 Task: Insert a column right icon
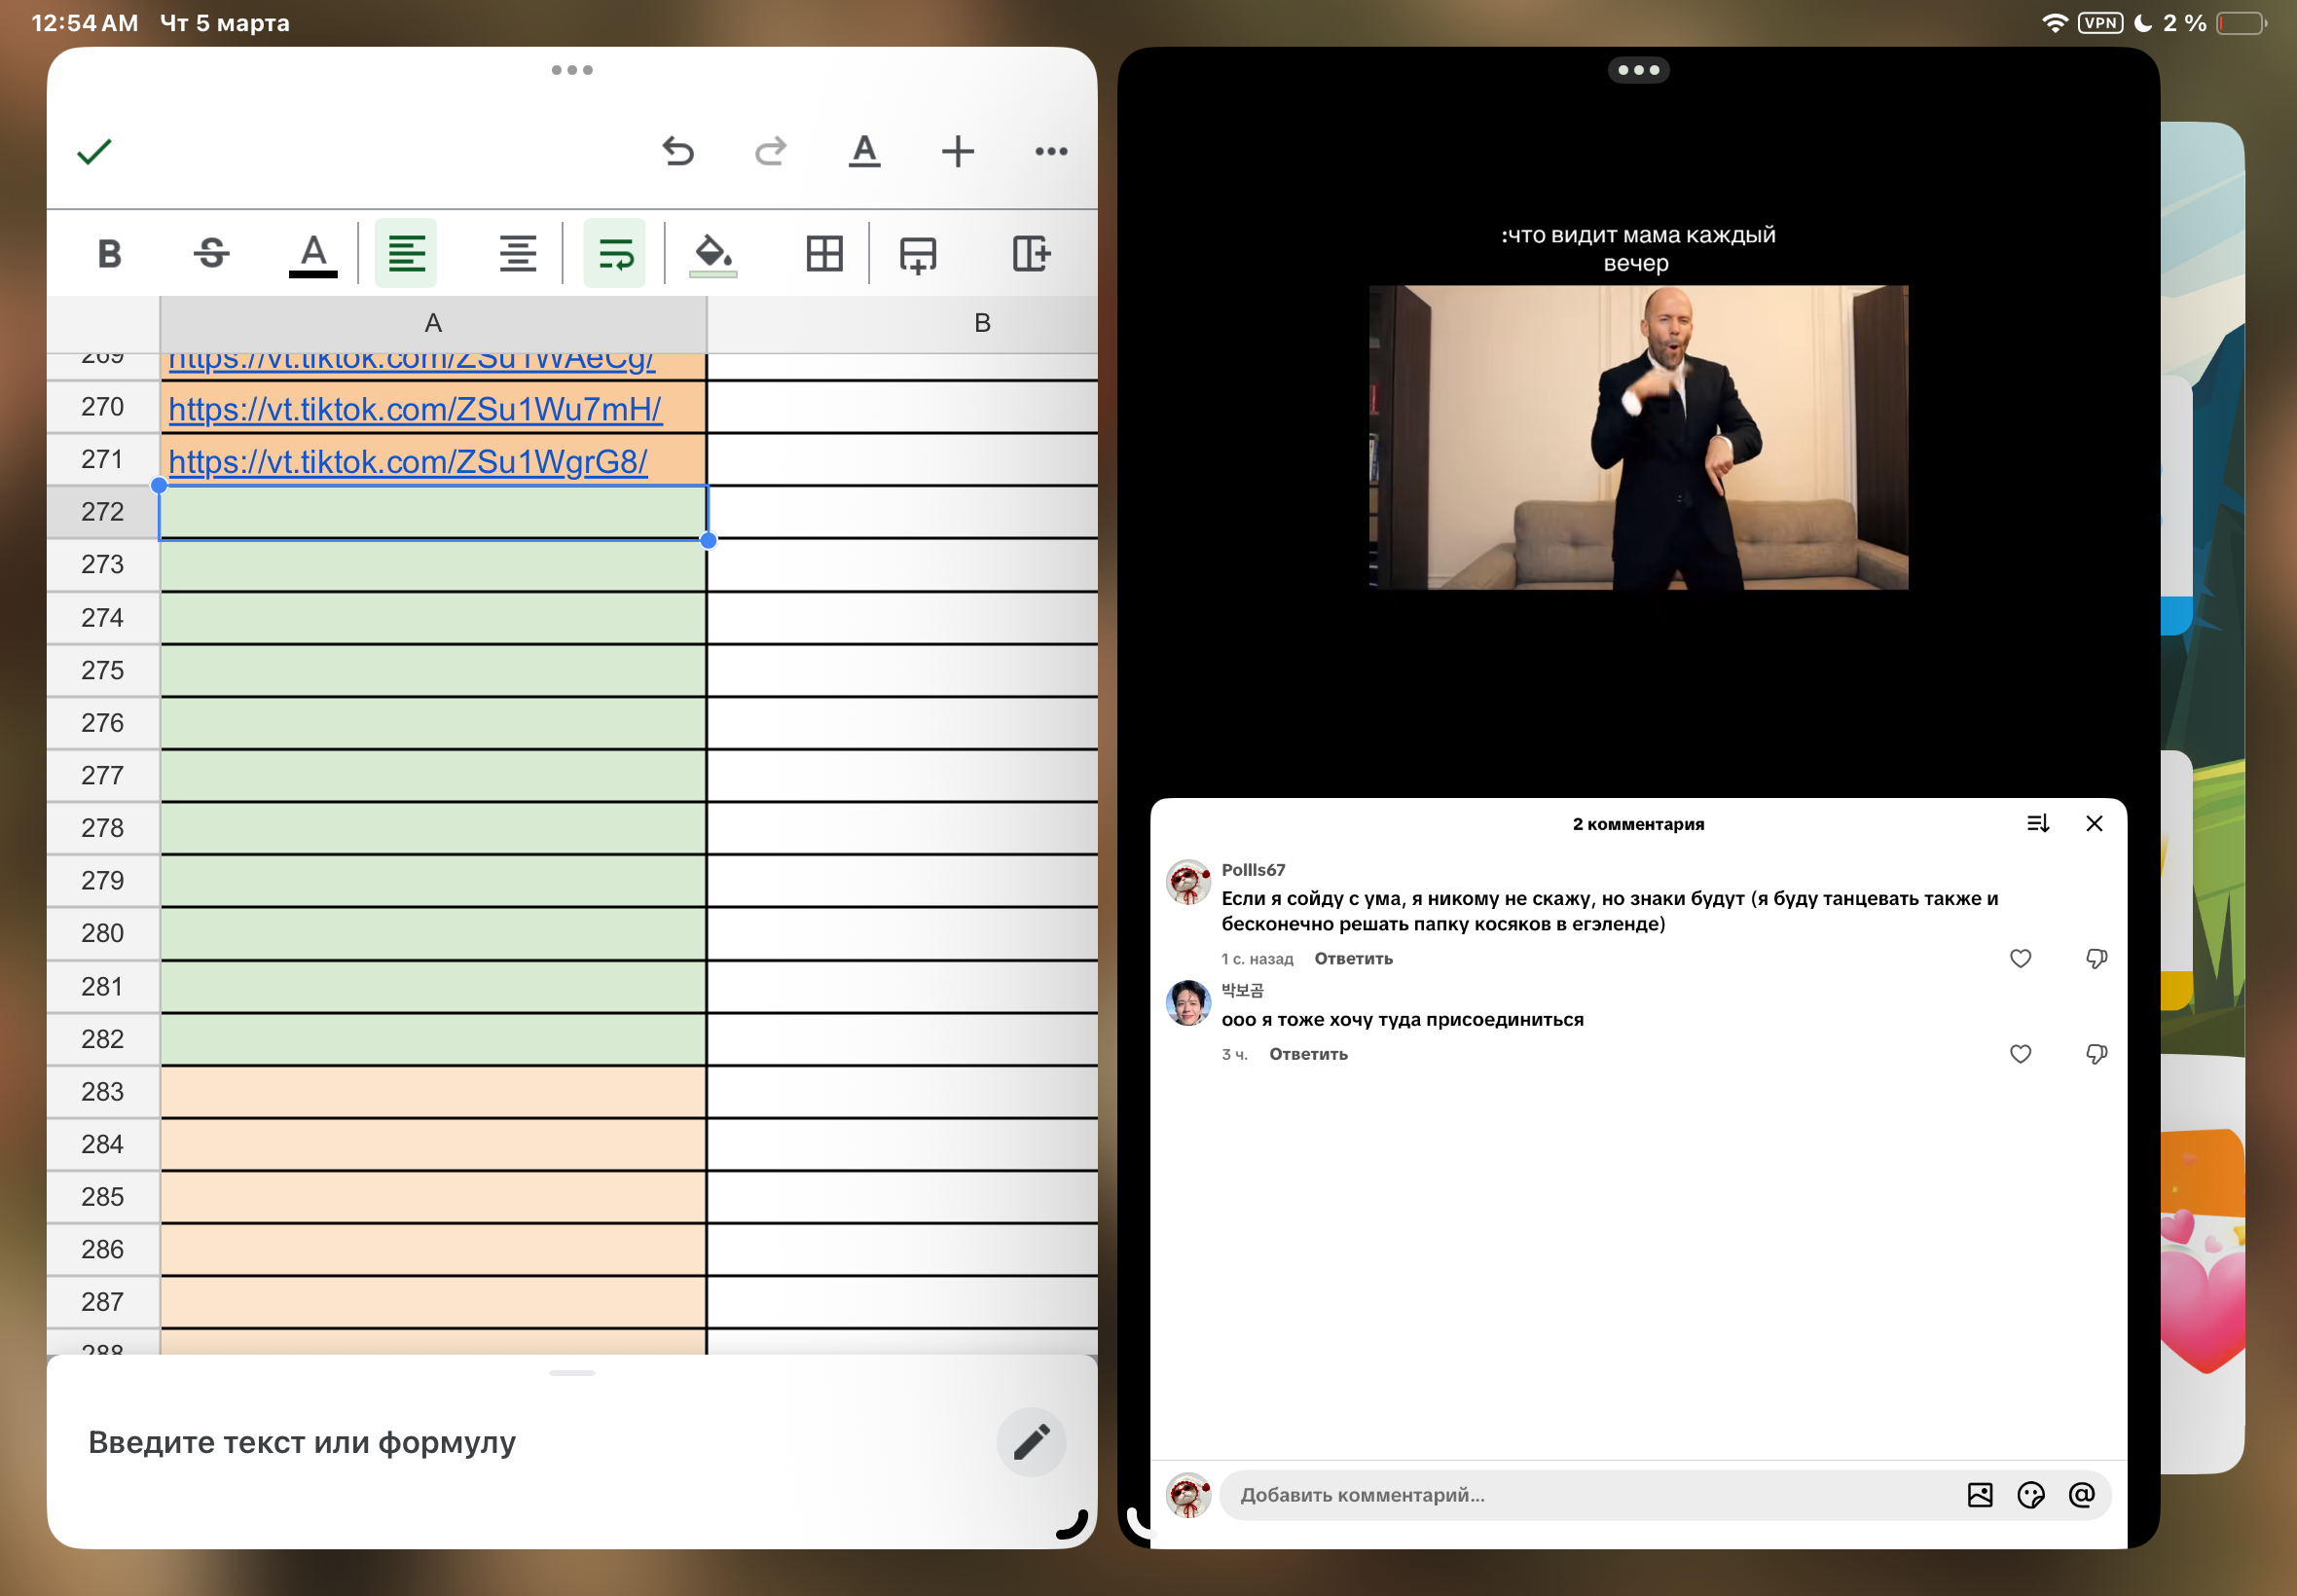pyautogui.click(x=1030, y=253)
